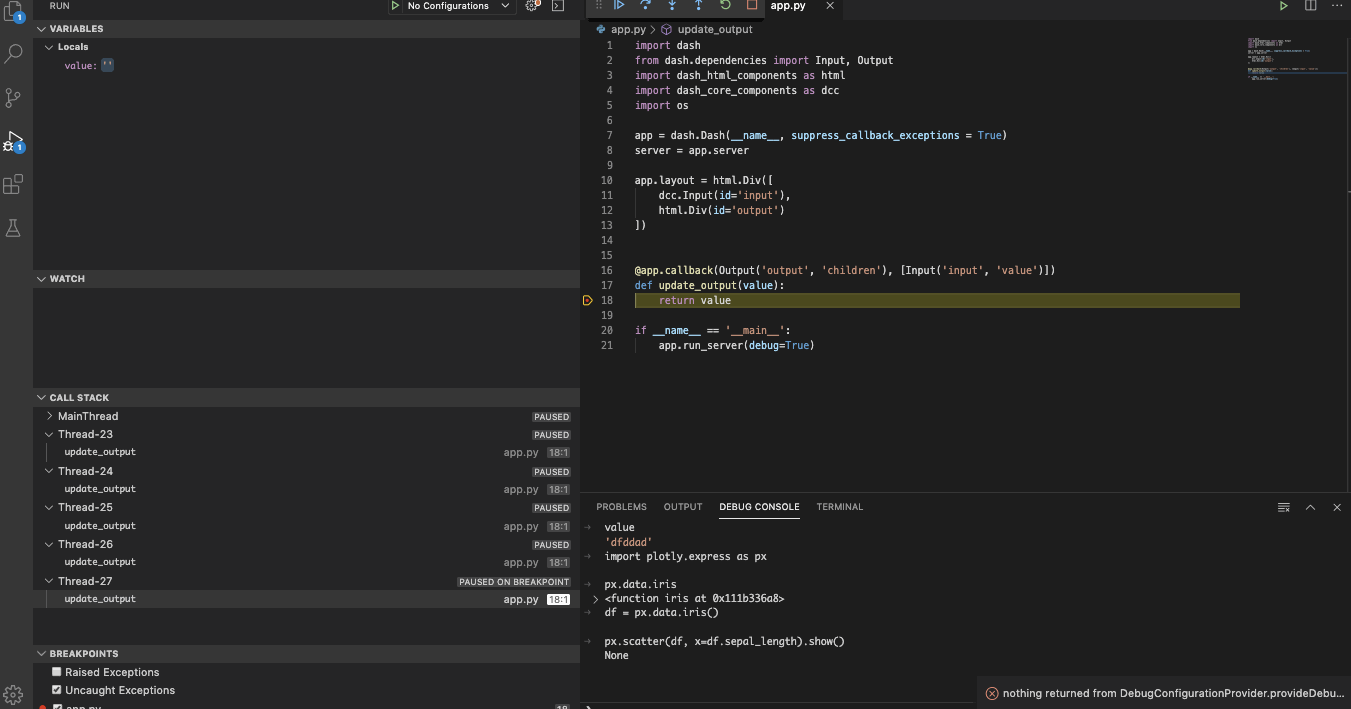Select the Step Into debug icon

coord(671,6)
